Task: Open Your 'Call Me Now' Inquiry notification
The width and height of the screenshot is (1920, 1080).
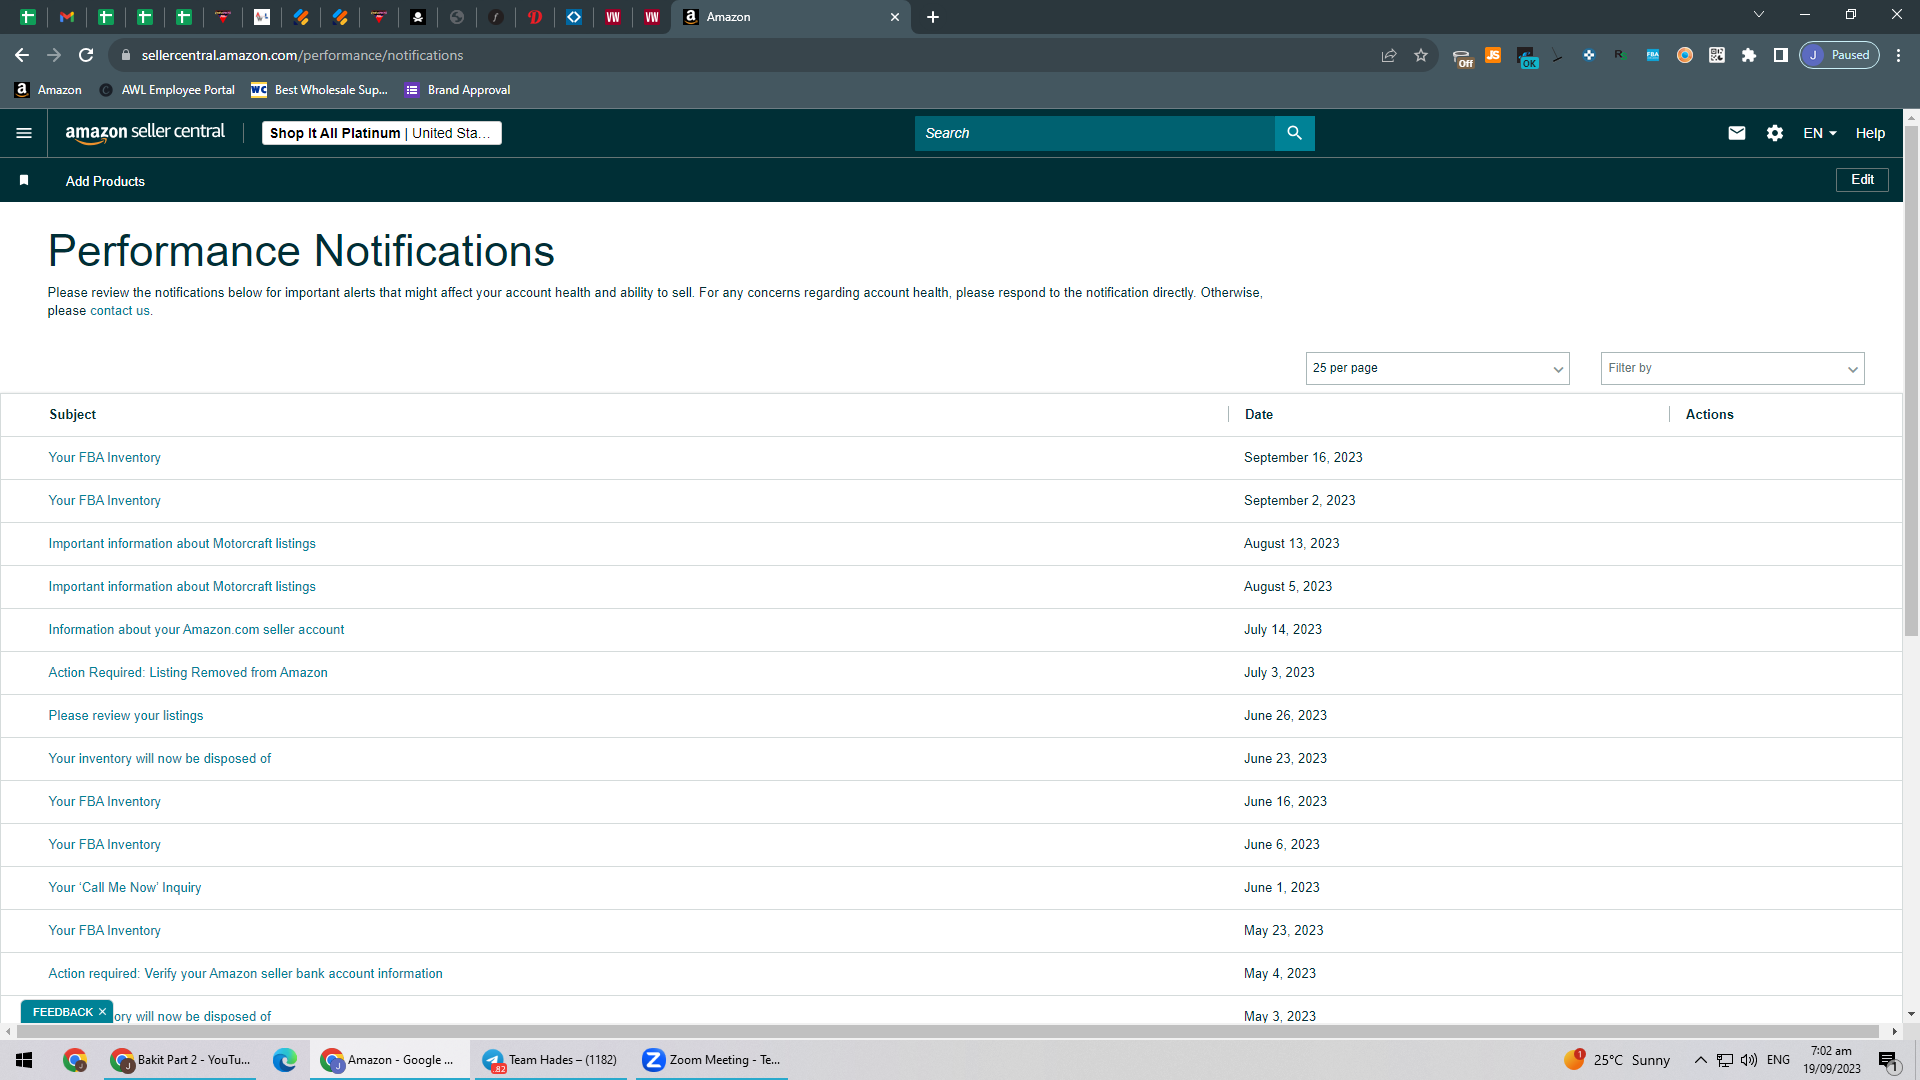Action: (x=125, y=887)
